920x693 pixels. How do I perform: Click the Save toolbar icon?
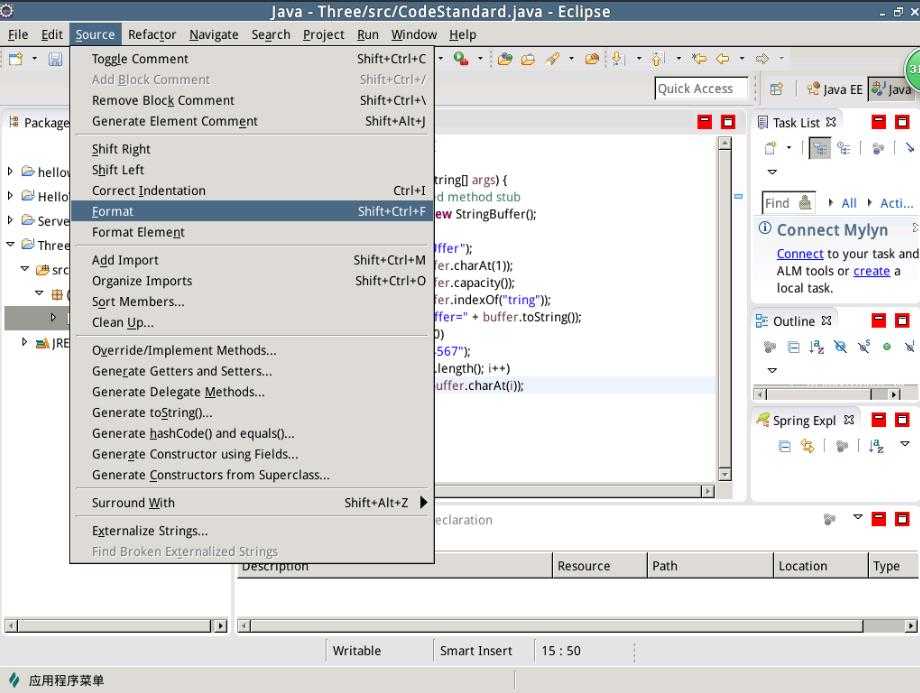[55, 59]
